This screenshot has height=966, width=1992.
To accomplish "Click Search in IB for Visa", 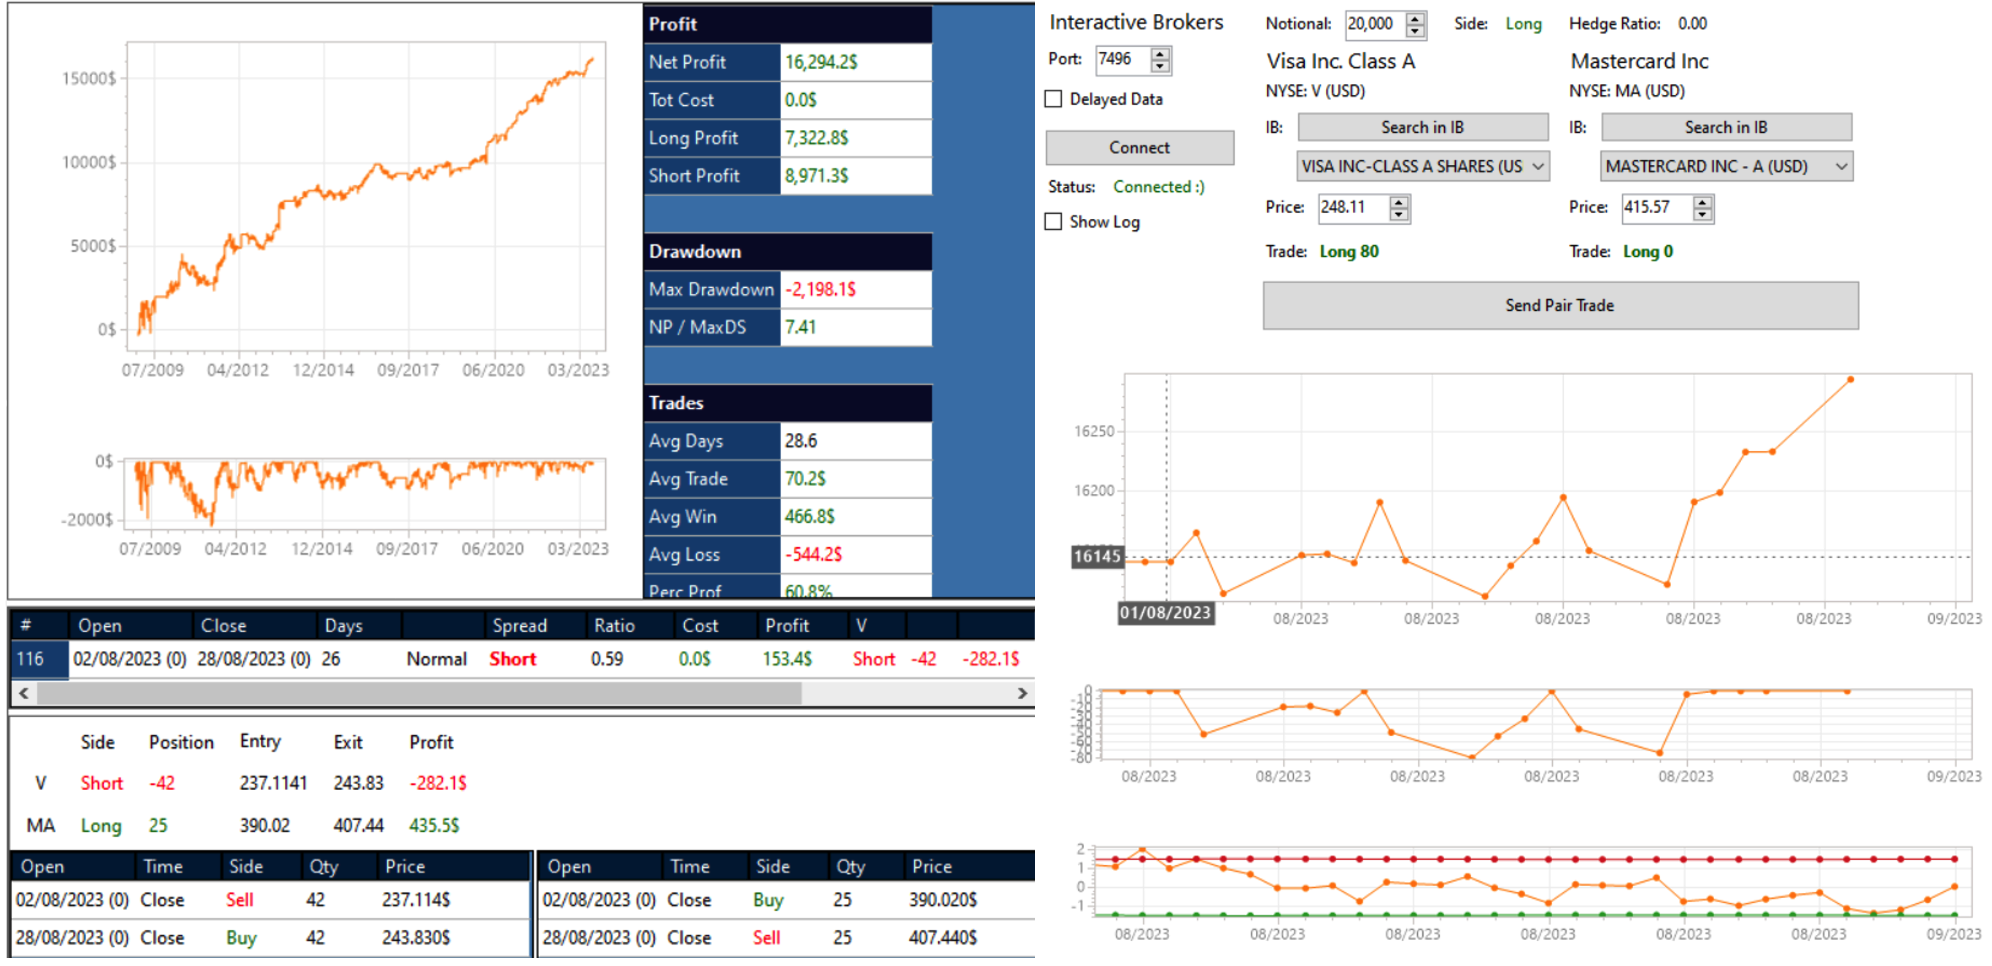I will pos(1422,127).
